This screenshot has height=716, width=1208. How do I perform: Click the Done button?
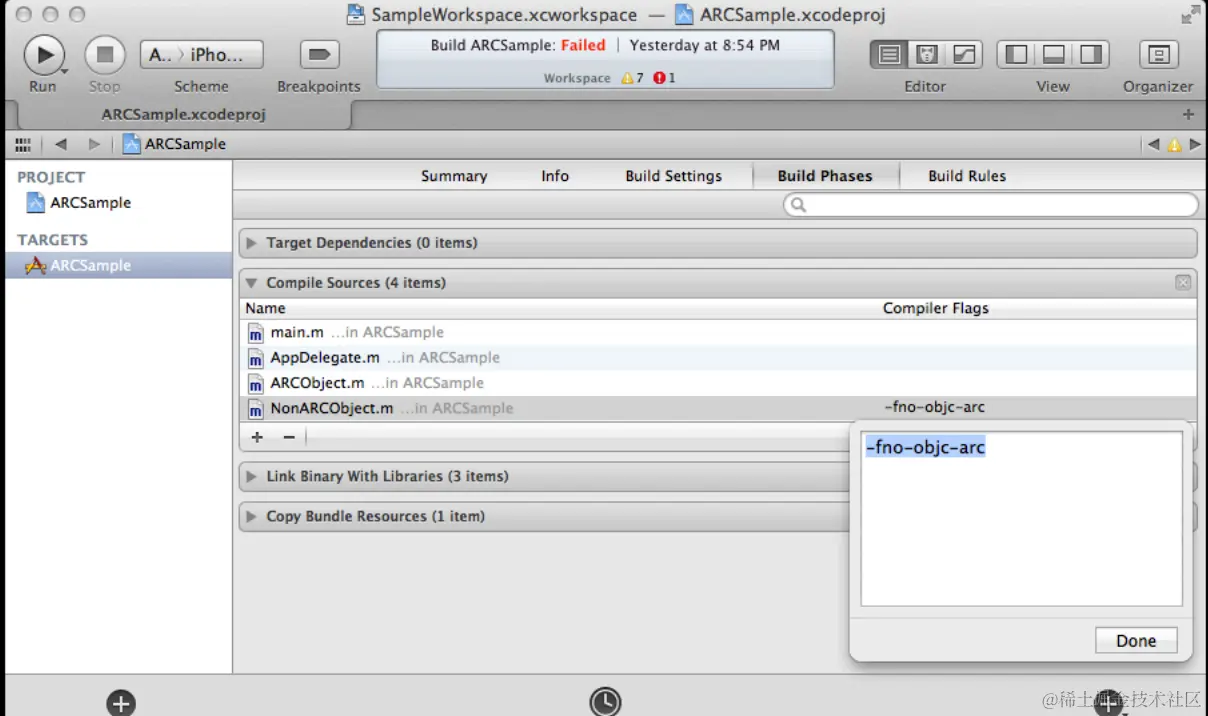pos(1136,641)
